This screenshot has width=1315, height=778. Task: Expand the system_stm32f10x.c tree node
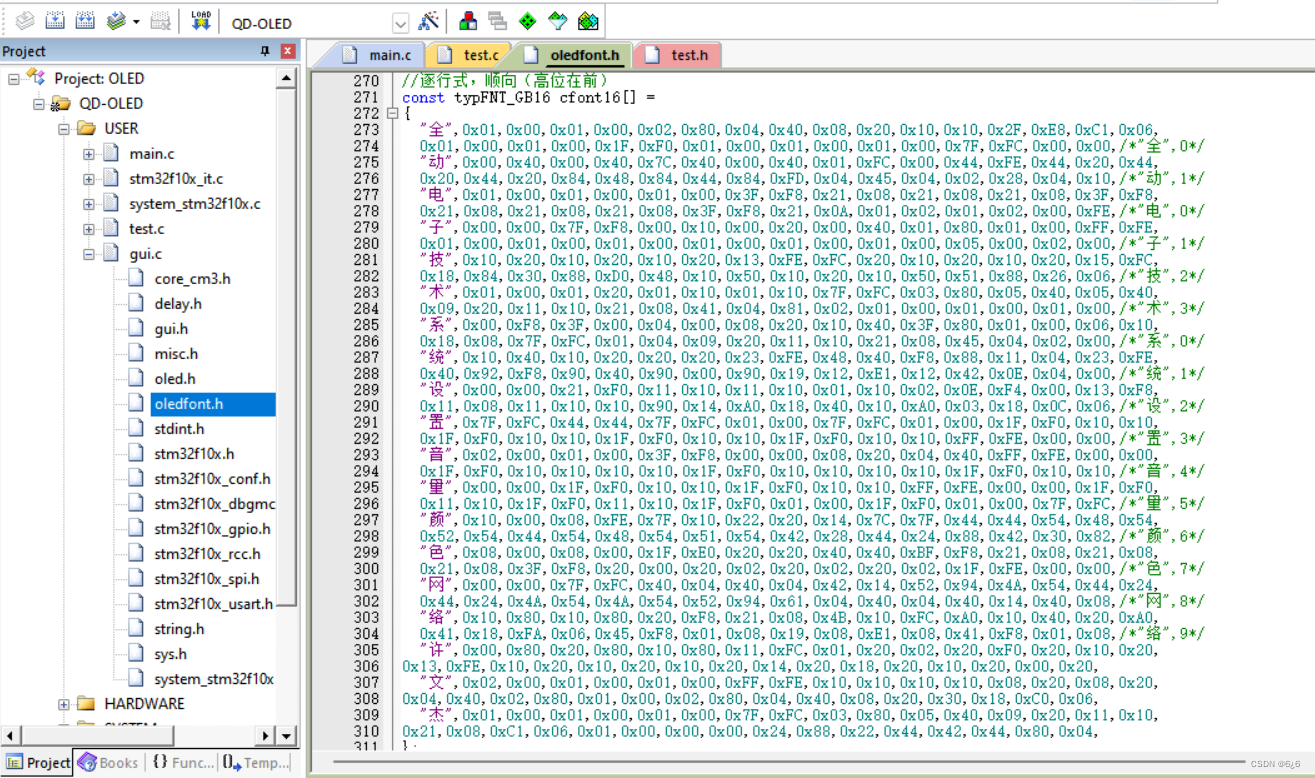point(89,203)
